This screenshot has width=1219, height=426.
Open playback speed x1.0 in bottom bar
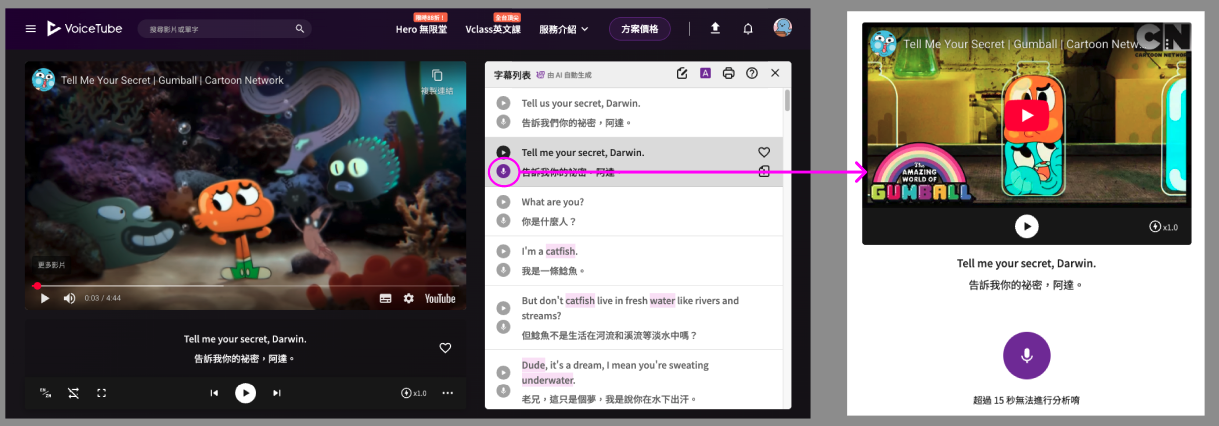[413, 393]
